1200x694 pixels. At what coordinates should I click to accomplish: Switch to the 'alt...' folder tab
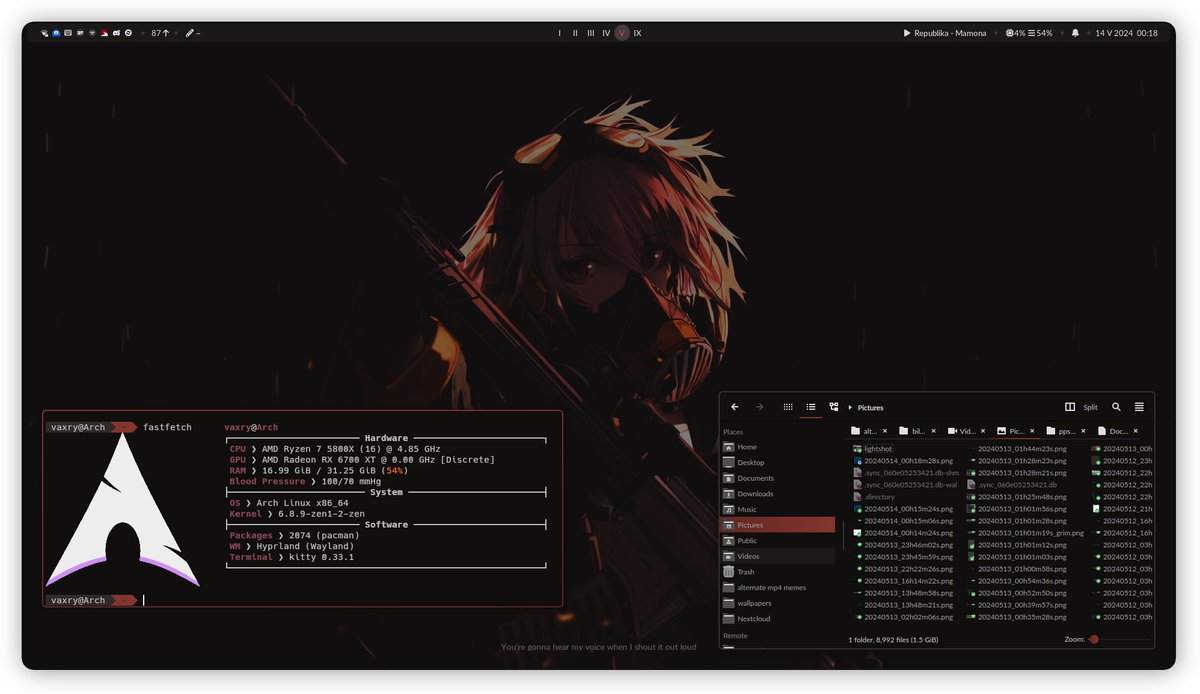865,431
